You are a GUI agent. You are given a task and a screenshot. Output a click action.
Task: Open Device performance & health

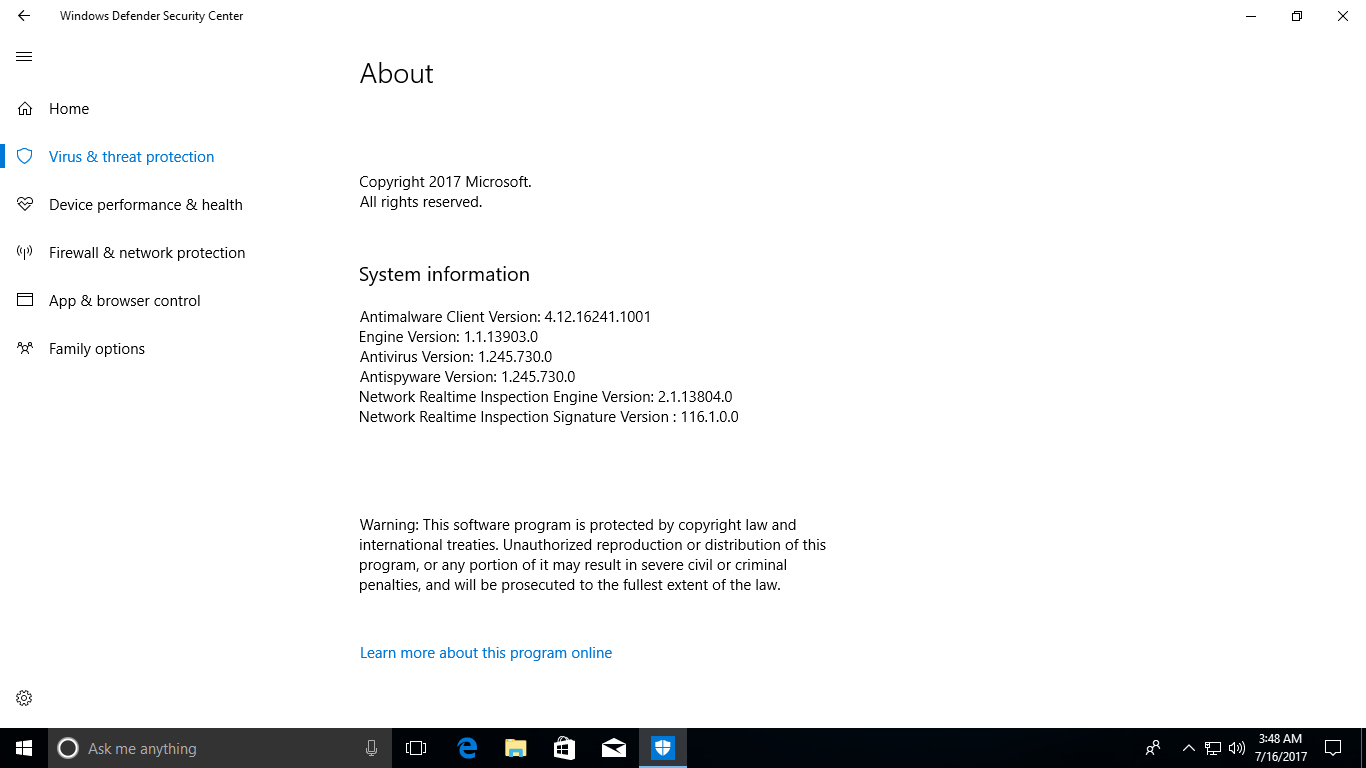[146, 204]
